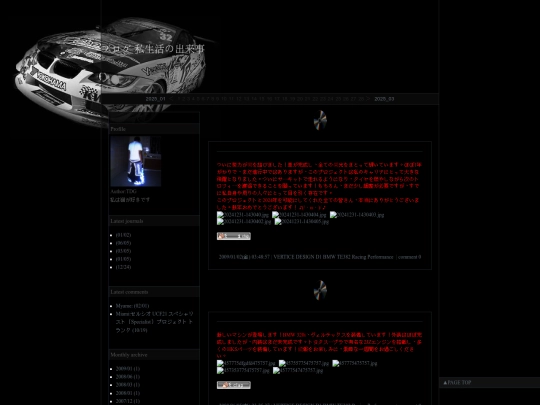Open the profile photo thumbnail
The width and height of the screenshot is (540, 405).
coord(136,161)
